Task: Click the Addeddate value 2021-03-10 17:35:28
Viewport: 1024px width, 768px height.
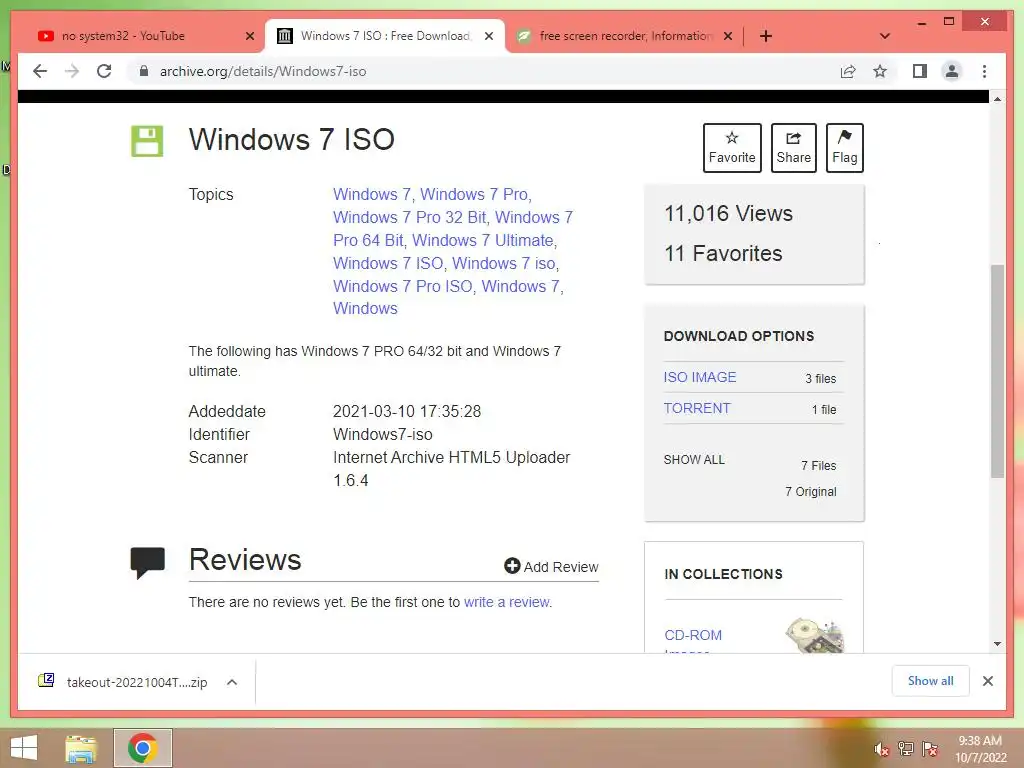Action: click(x=407, y=411)
